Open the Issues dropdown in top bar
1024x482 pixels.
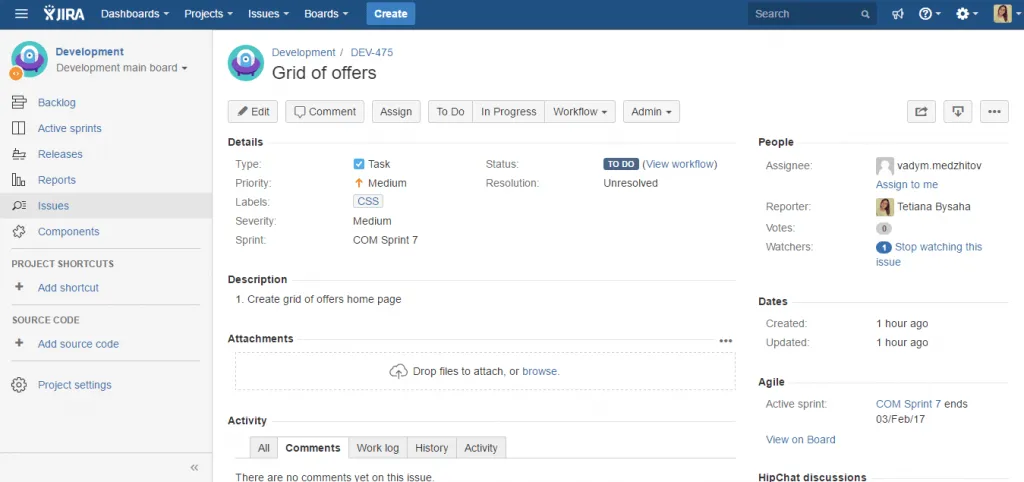coord(269,14)
